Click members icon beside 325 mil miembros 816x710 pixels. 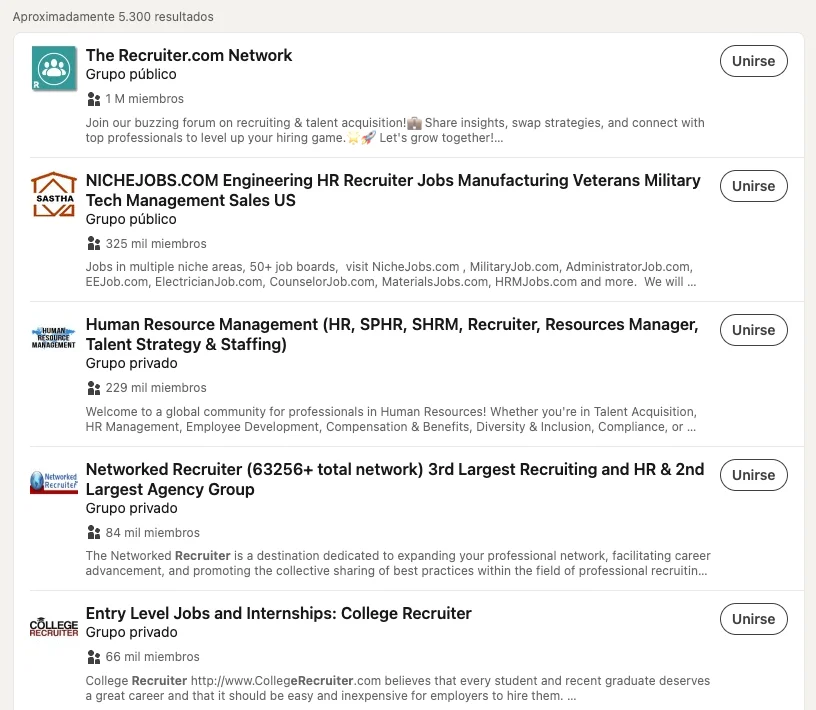click(x=94, y=244)
